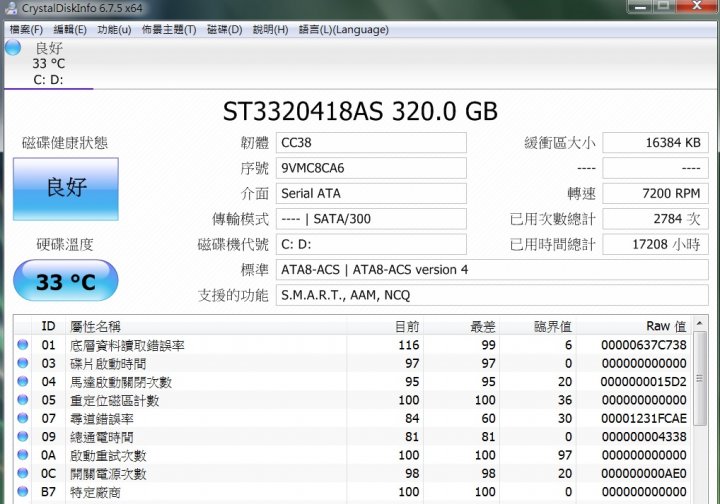
Task: Click the firmware field CC38
Action: point(371,143)
